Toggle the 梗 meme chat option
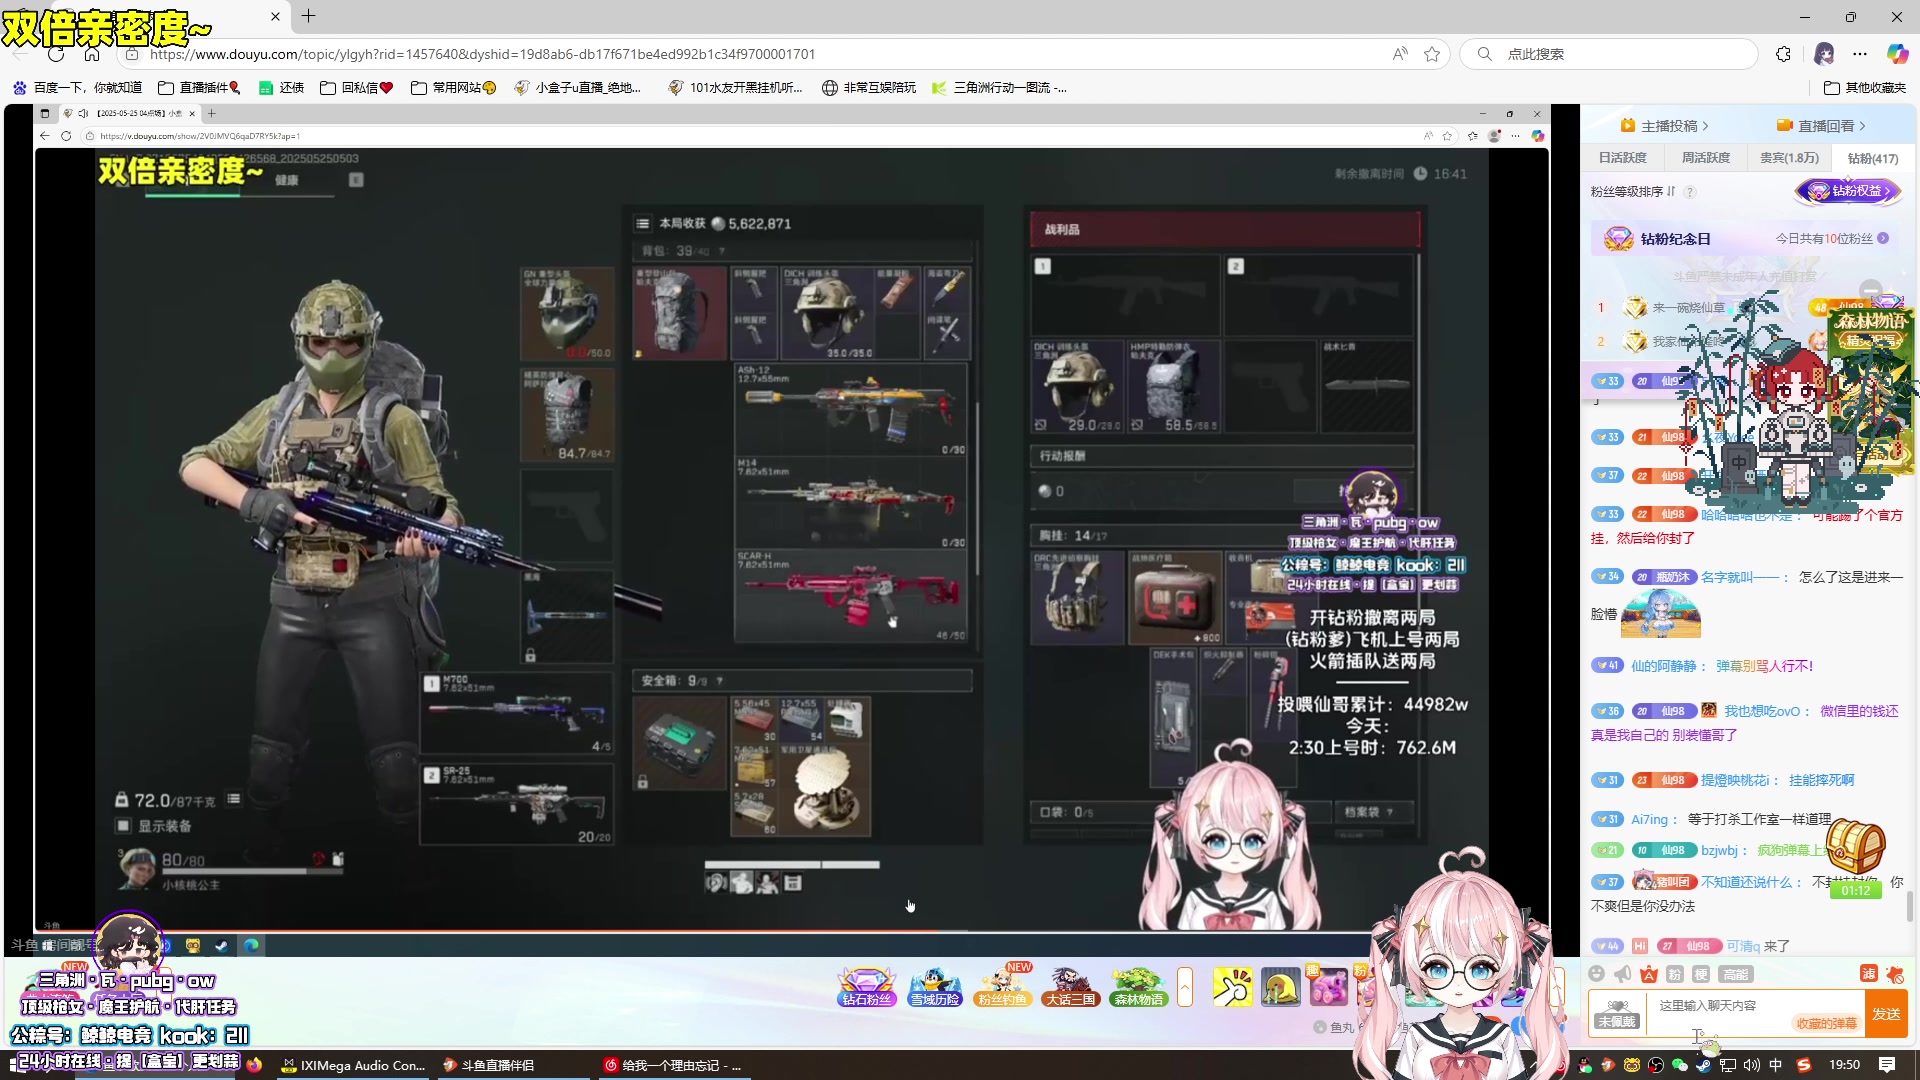 [1701, 974]
